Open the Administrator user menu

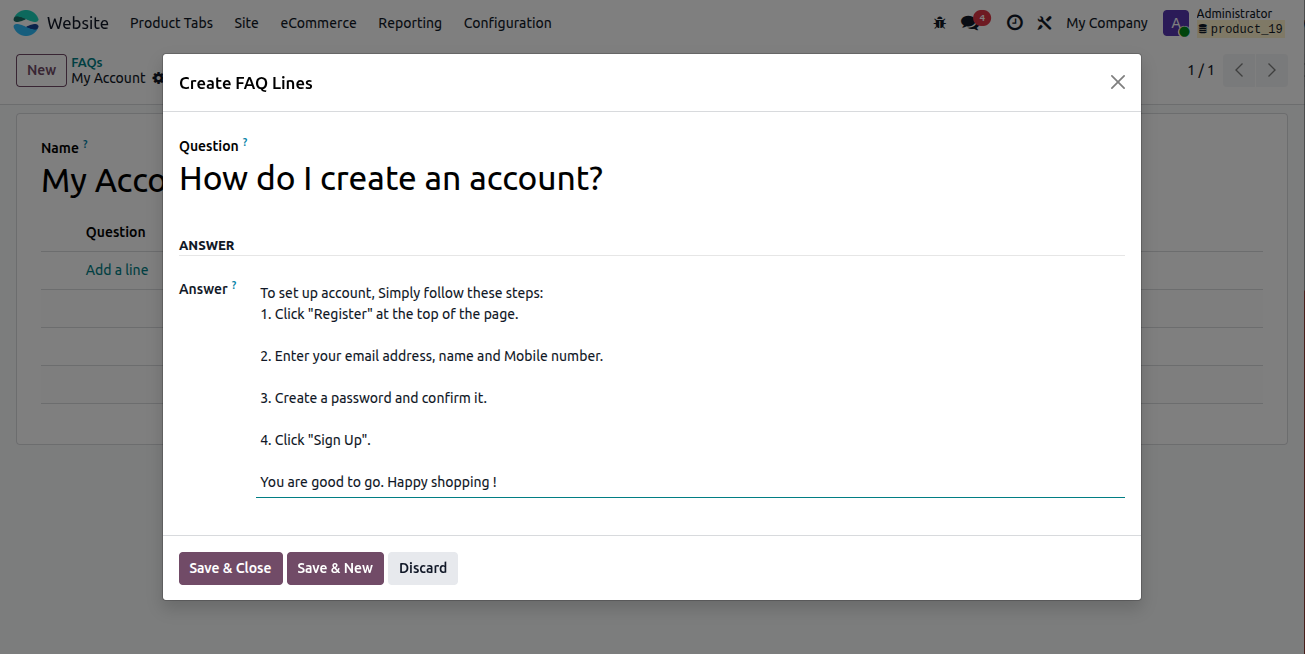tap(1224, 22)
